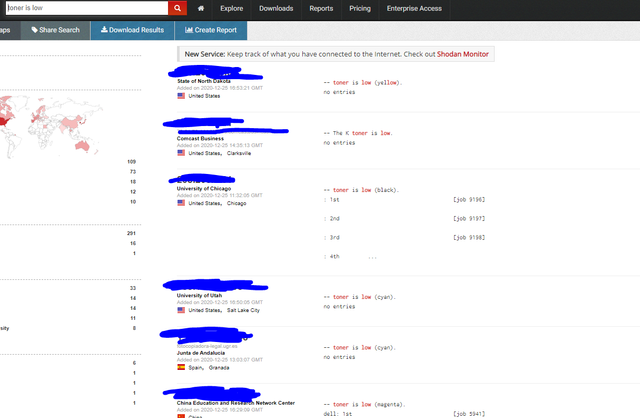
Task: Click the facet count 33
Action: 133,288
